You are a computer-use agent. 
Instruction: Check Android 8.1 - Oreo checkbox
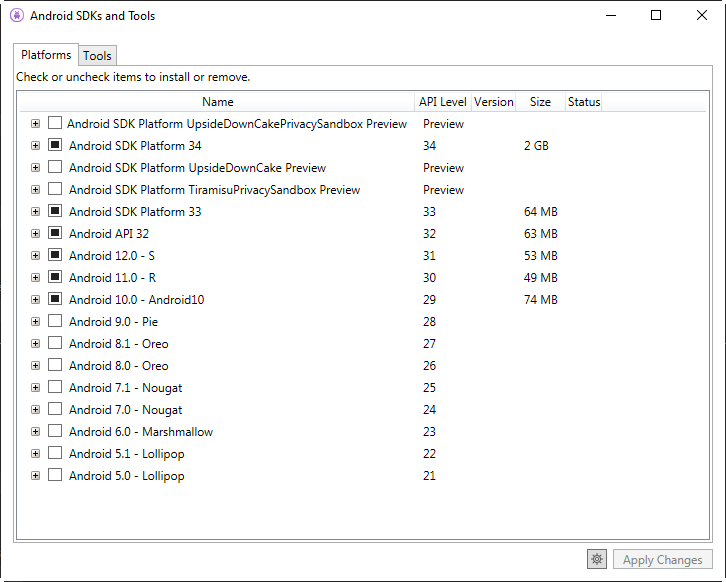pyautogui.click(x=55, y=343)
